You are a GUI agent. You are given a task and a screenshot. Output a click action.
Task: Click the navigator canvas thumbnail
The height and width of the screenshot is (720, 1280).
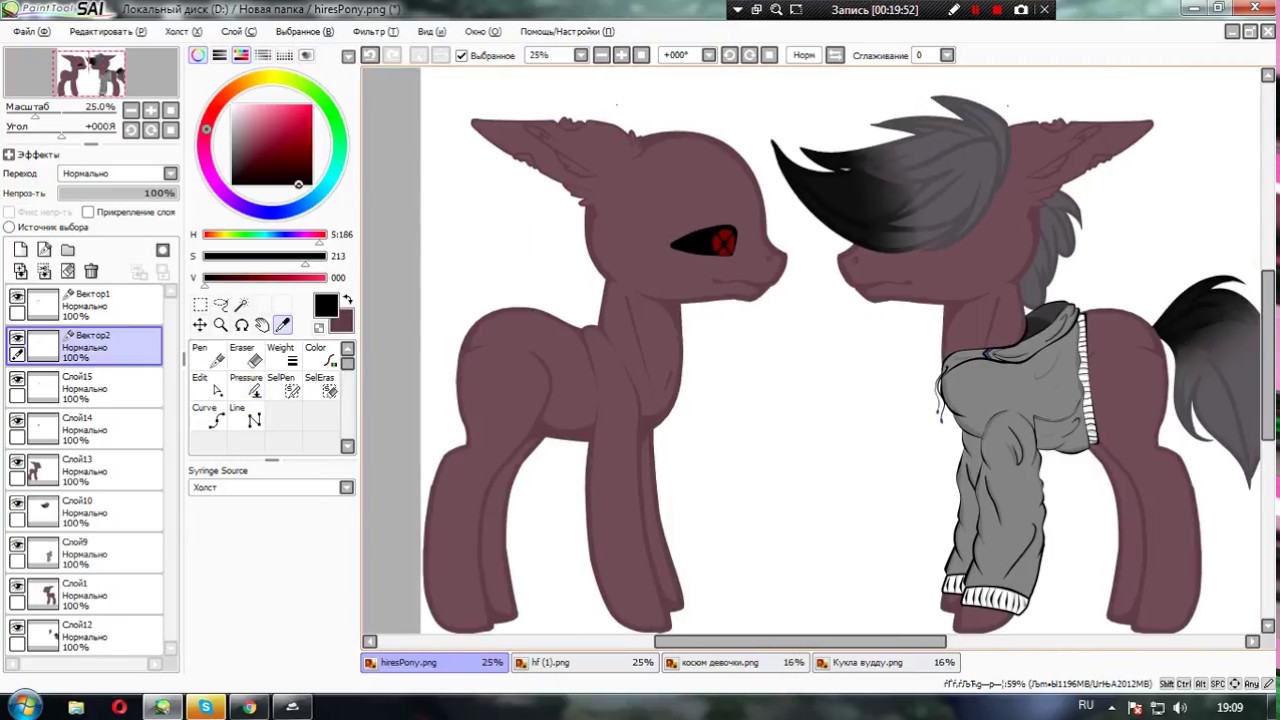click(91, 73)
